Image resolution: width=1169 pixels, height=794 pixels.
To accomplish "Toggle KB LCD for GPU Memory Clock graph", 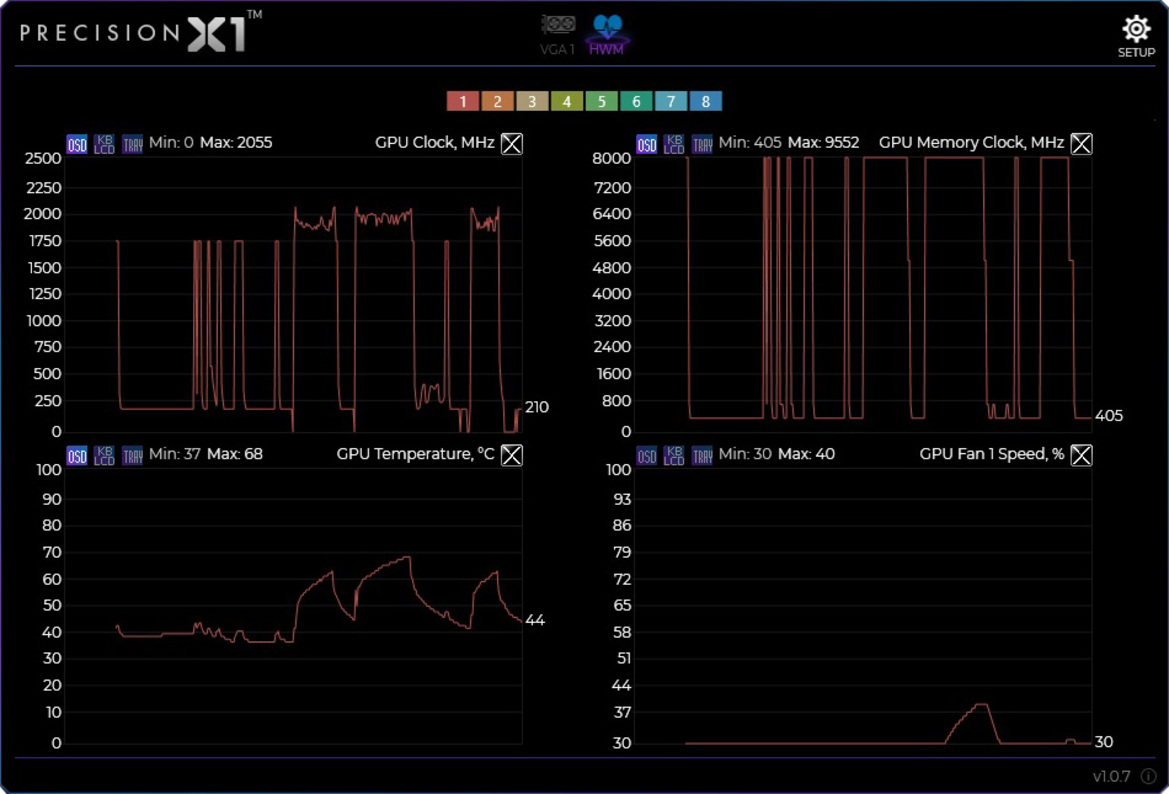I will click(674, 144).
